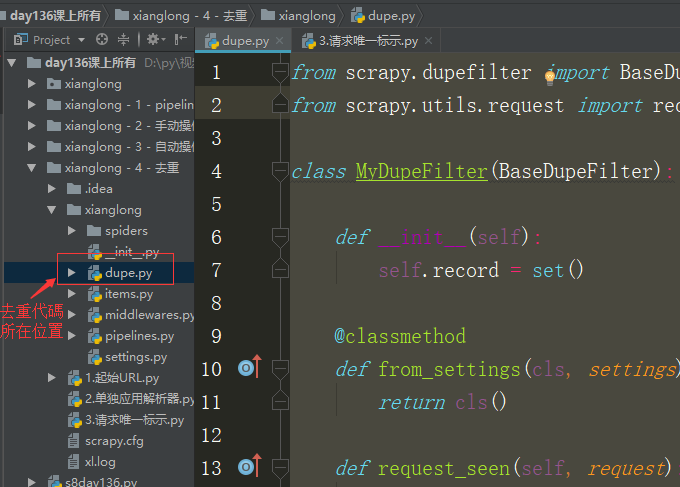
Task: Click the lightbulb intention icon on line 1
Action: click(549, 74)
